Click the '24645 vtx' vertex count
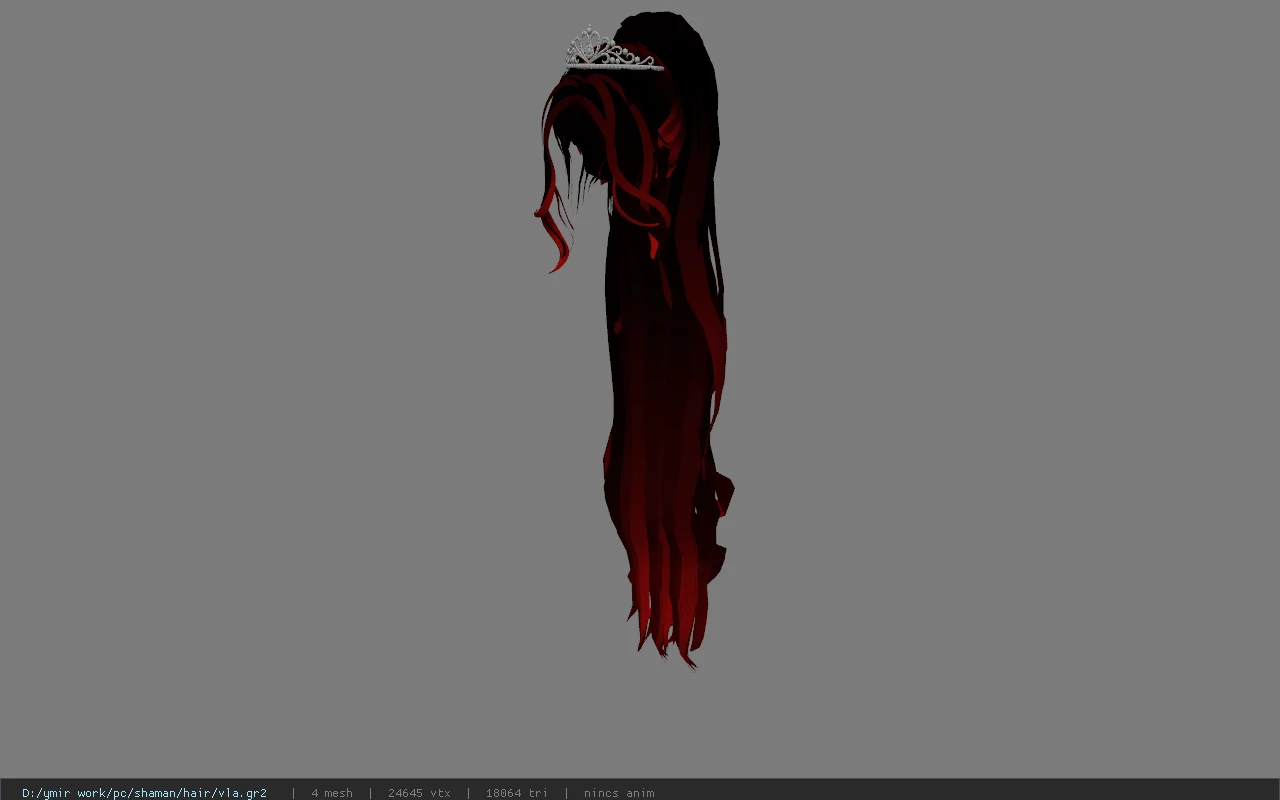 point(419,793)
